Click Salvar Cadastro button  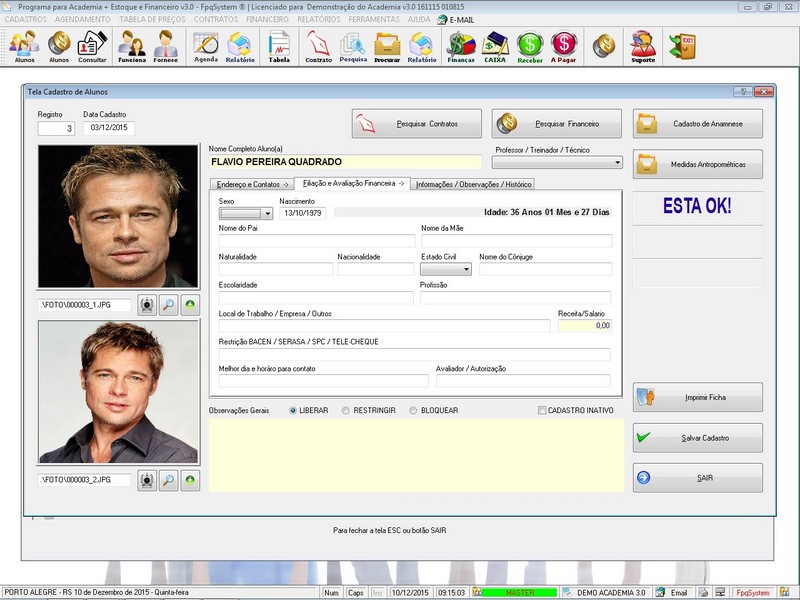698,438
